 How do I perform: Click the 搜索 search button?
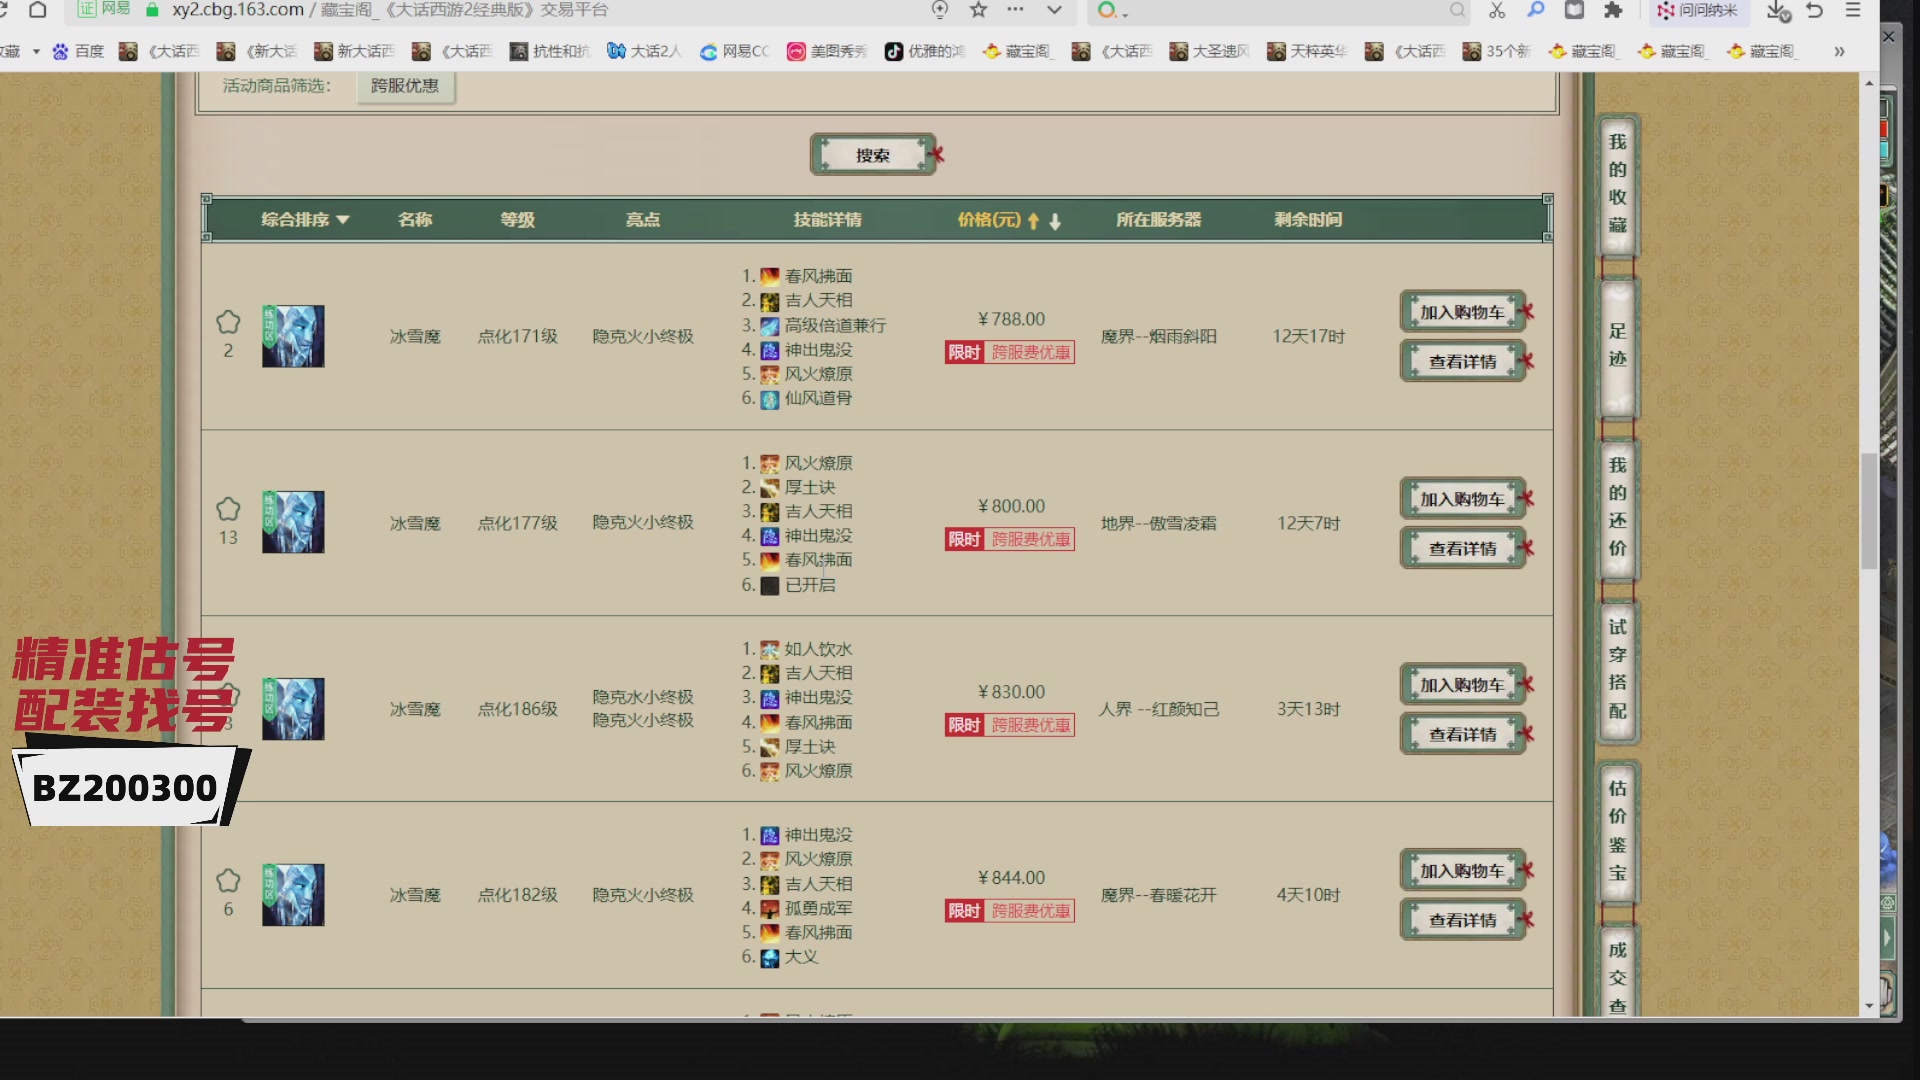click(x=872, y=155)
